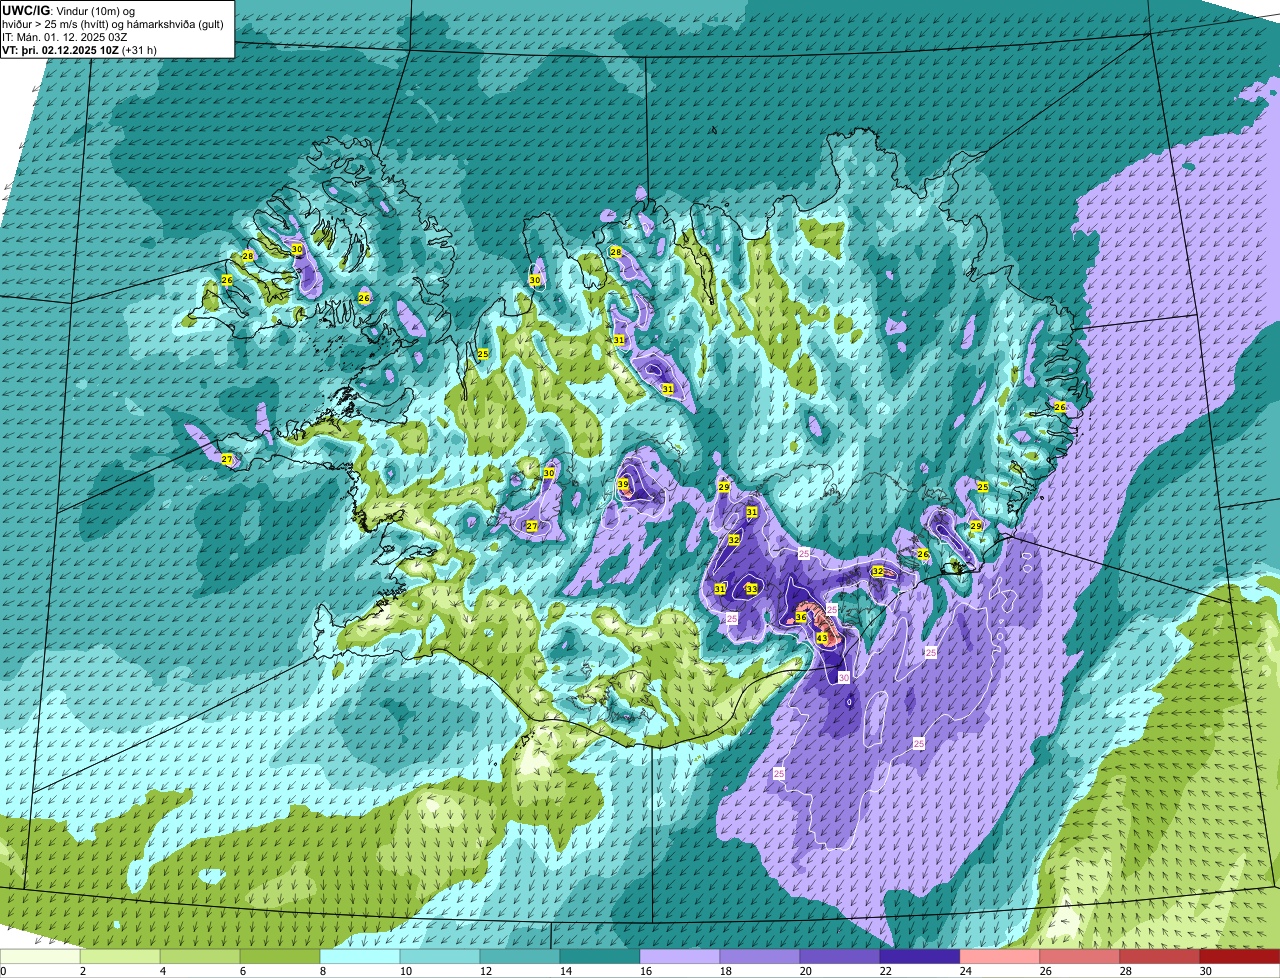Click the 26–28 m/s salmon red legend swatch

(1080, 956)
